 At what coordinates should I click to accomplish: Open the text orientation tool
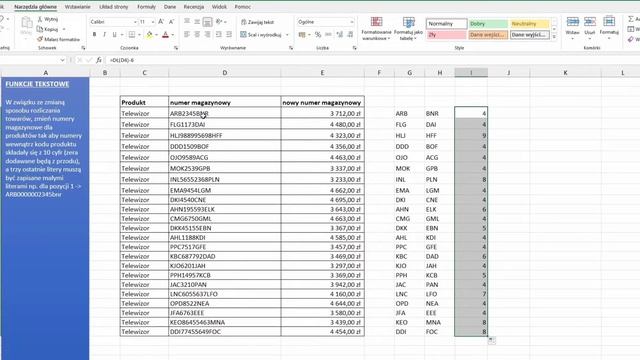[x=219, y=22]
